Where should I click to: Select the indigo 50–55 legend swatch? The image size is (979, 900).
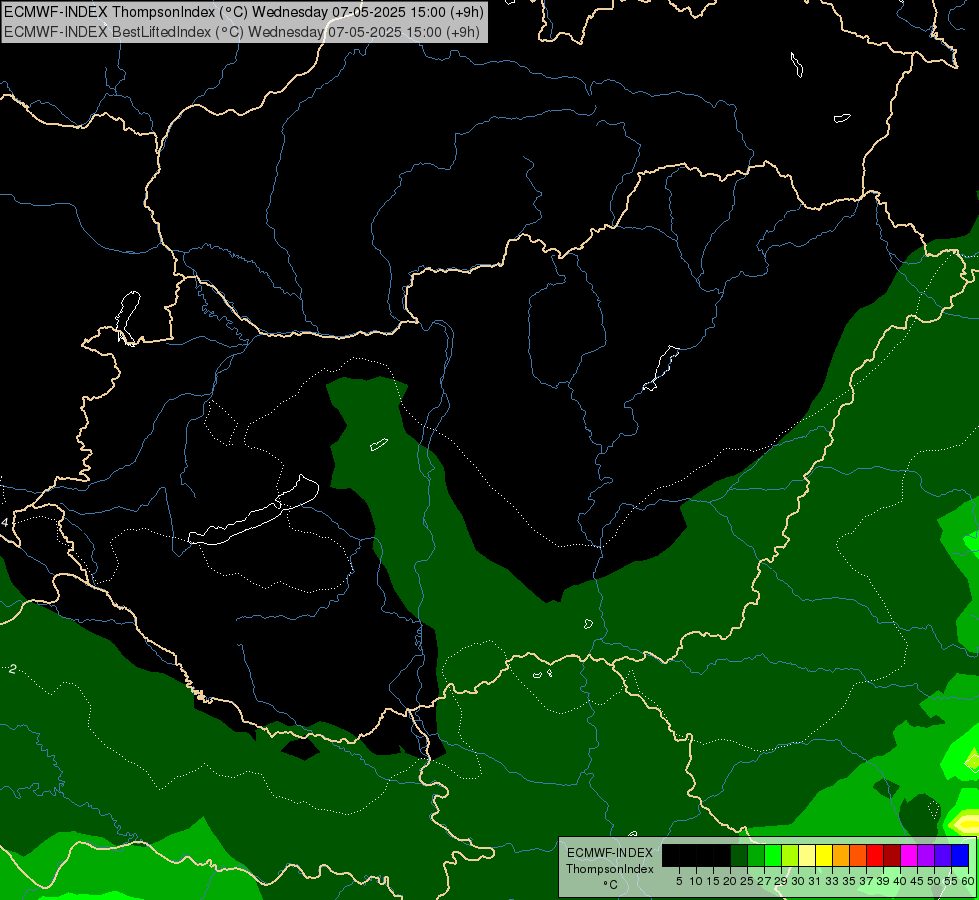(x=943, y=855)
